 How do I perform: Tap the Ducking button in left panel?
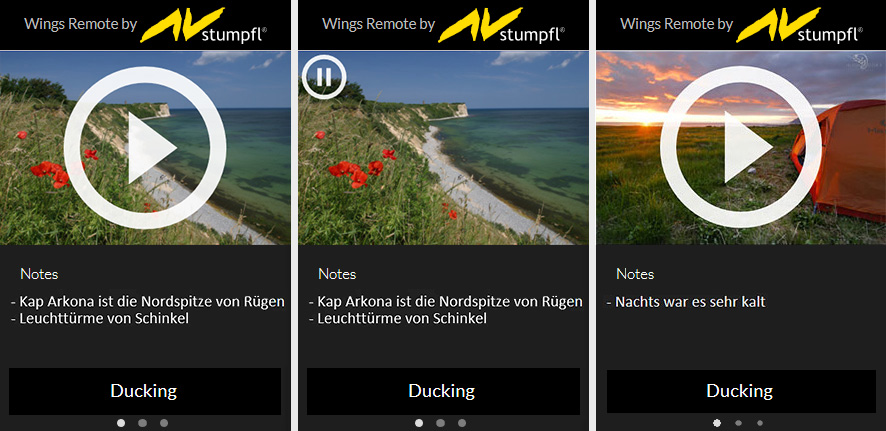[145, 391]
